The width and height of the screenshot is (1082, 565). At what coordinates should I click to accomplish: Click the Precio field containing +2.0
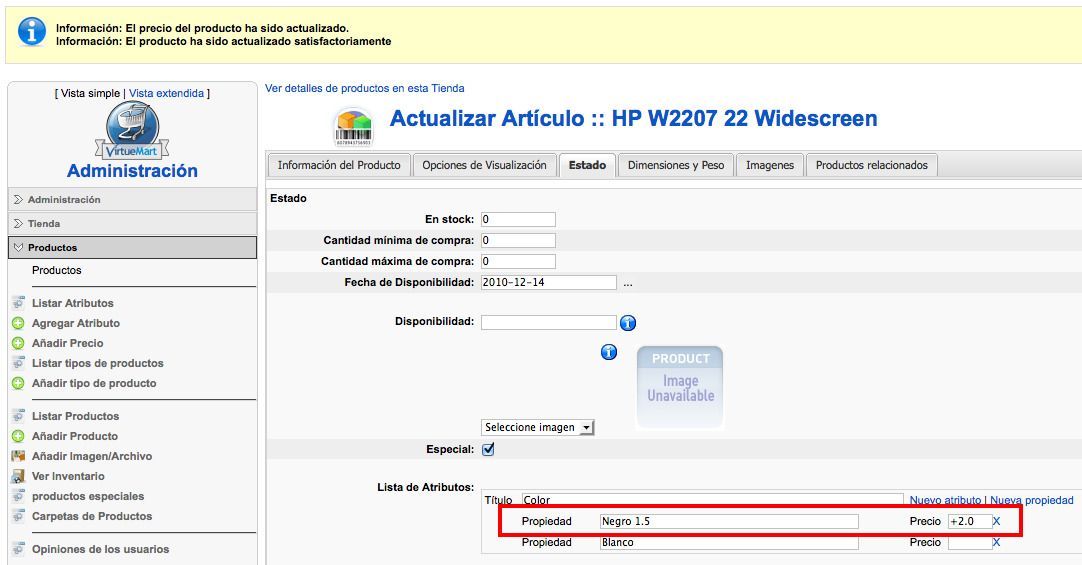pos(970,522)
